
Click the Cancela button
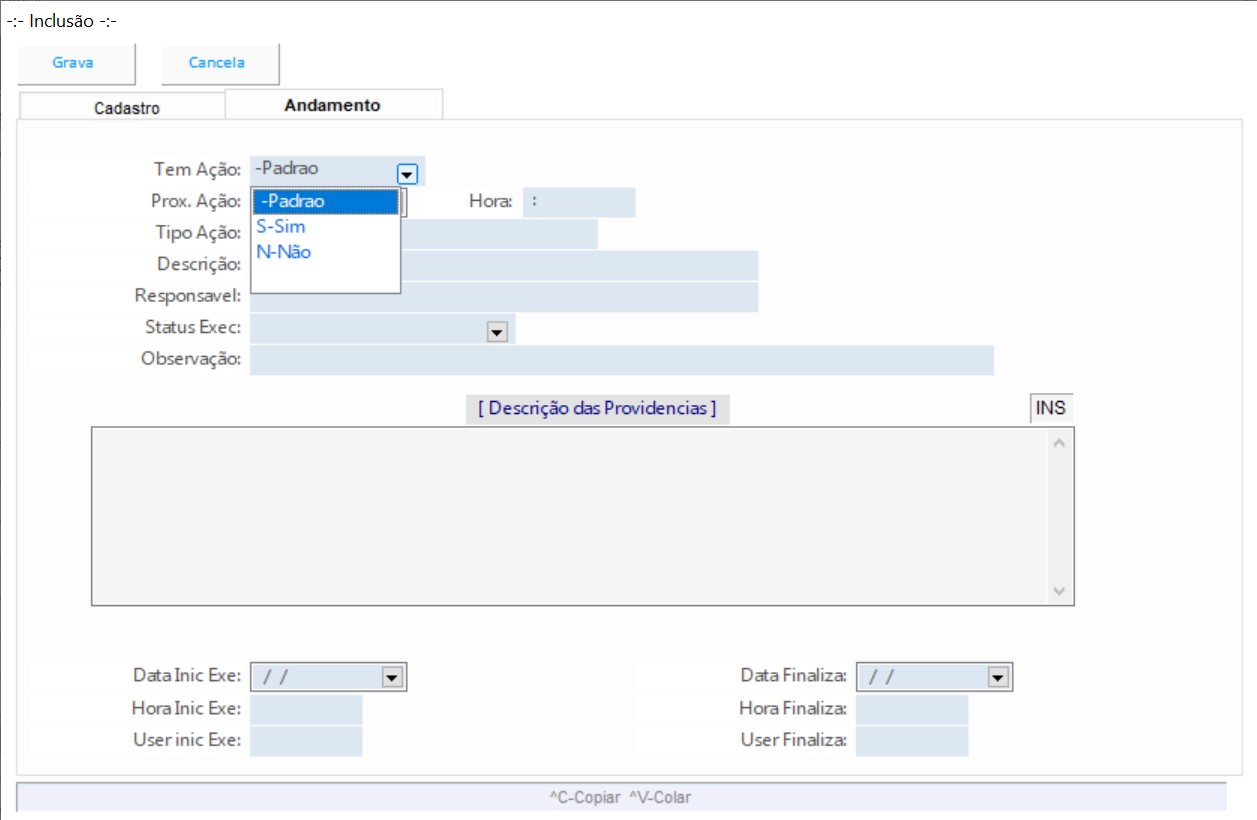tap(217, 63)
